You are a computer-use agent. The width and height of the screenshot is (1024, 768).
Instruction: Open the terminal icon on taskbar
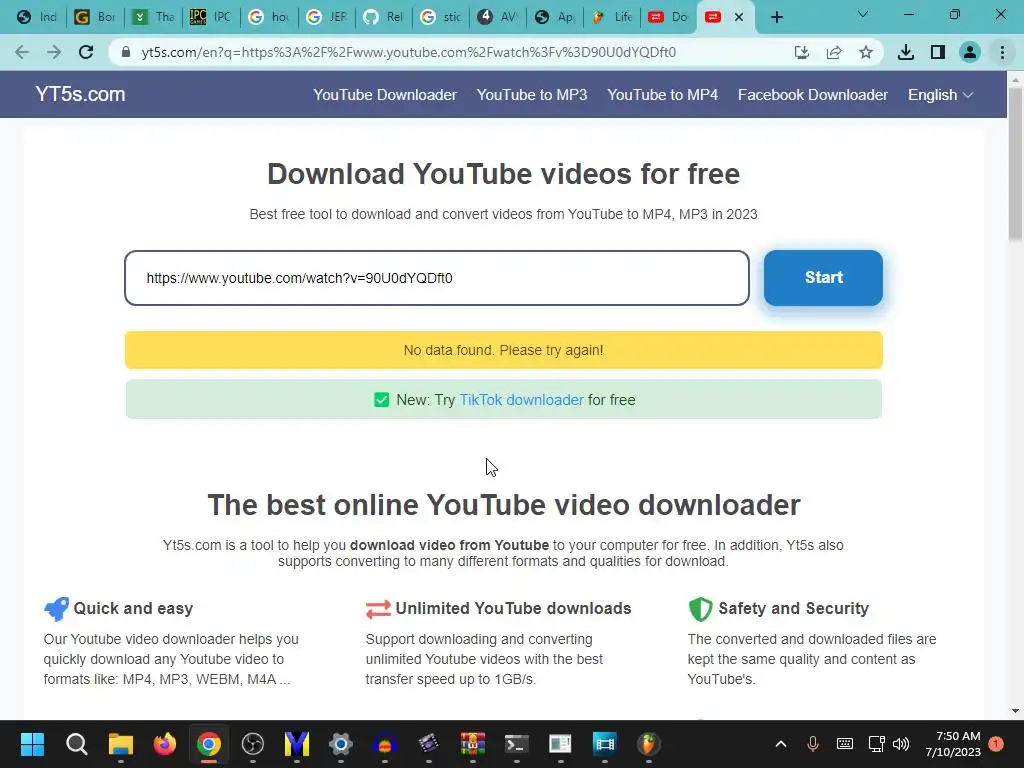tap(517, 744)
